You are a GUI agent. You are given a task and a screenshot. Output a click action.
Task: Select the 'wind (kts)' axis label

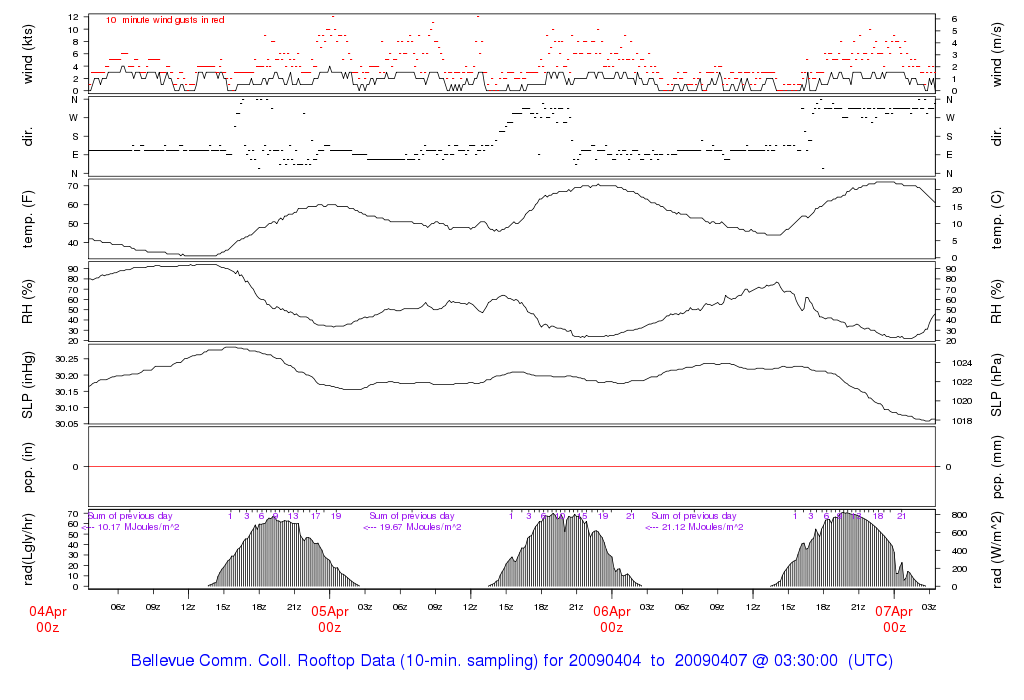[x=27, y=54]
